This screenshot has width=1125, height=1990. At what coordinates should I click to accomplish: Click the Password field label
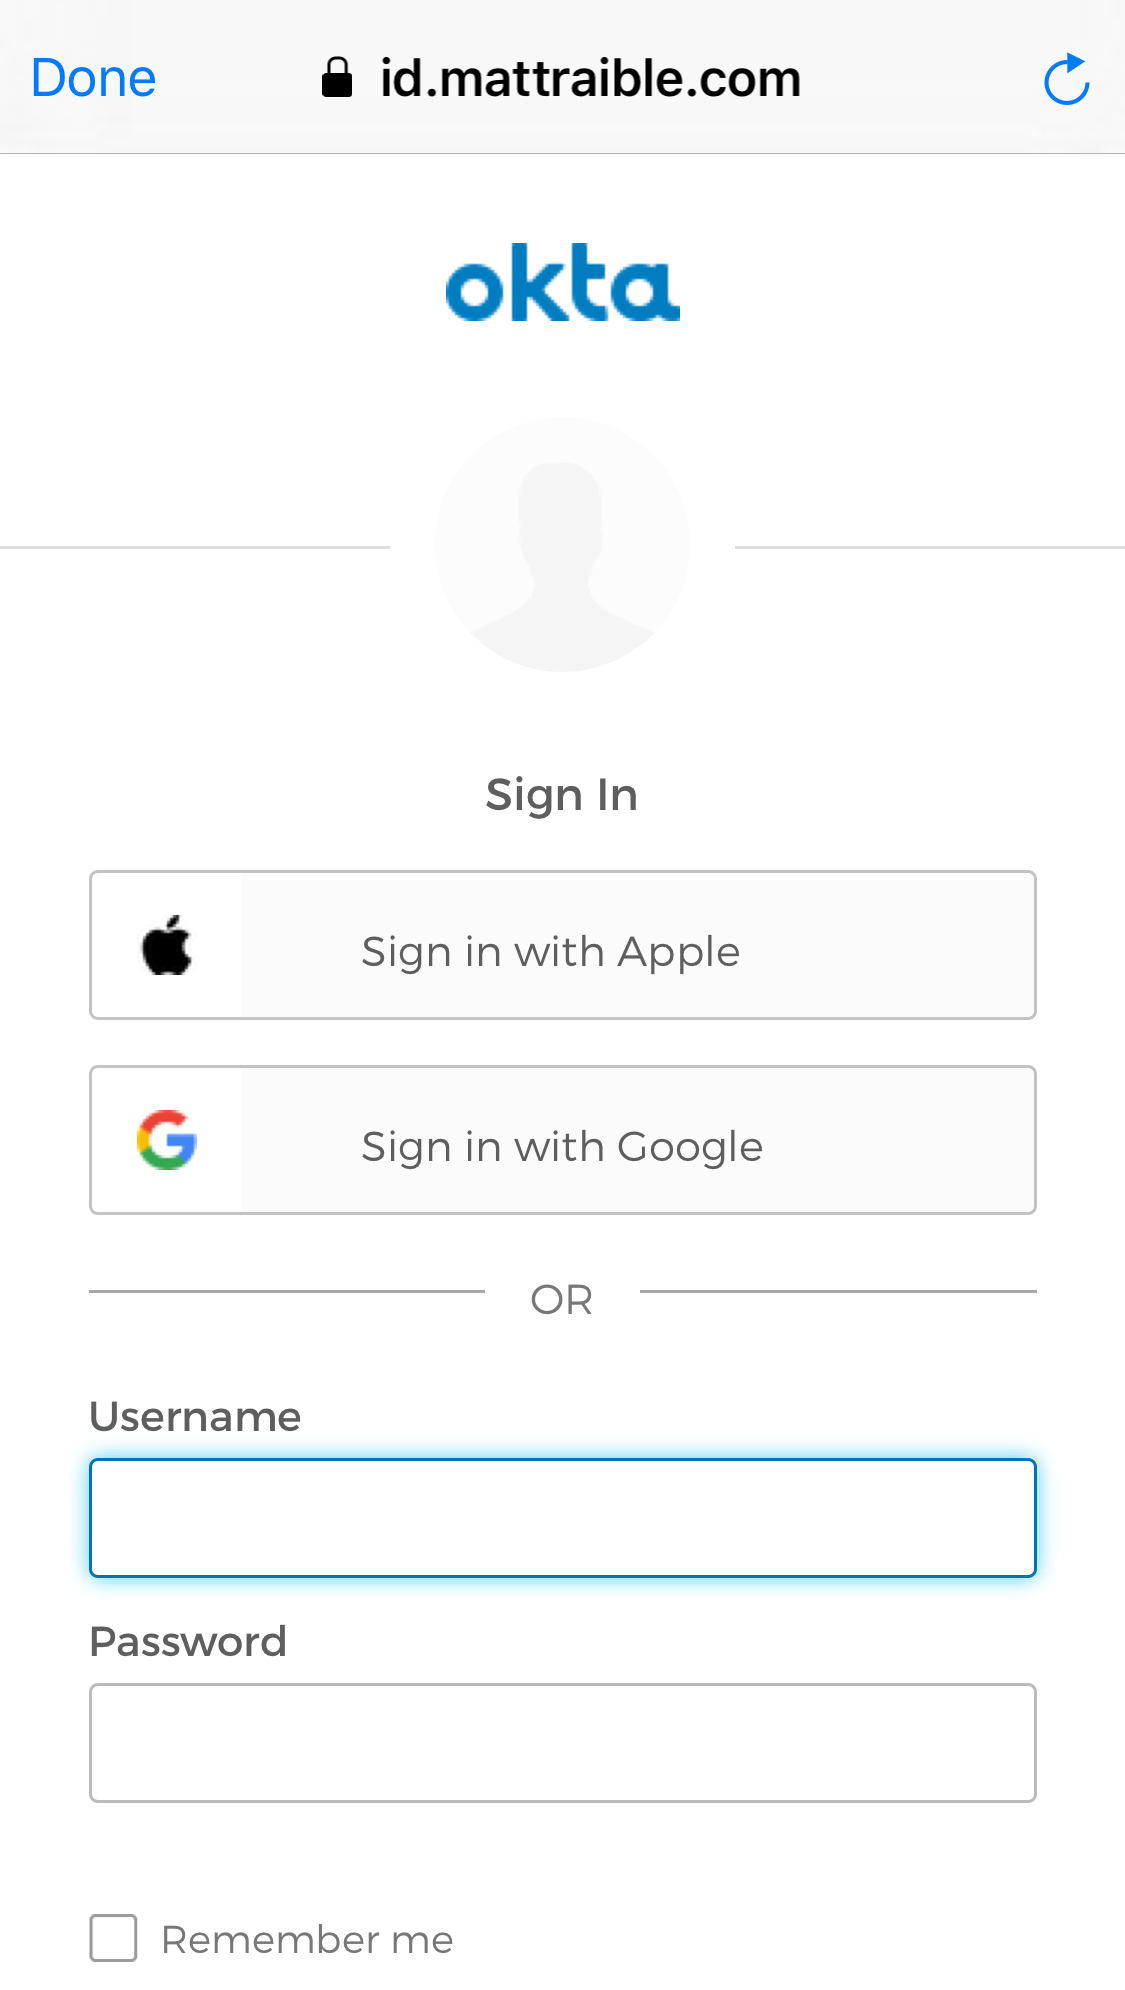coord(188,1642)
